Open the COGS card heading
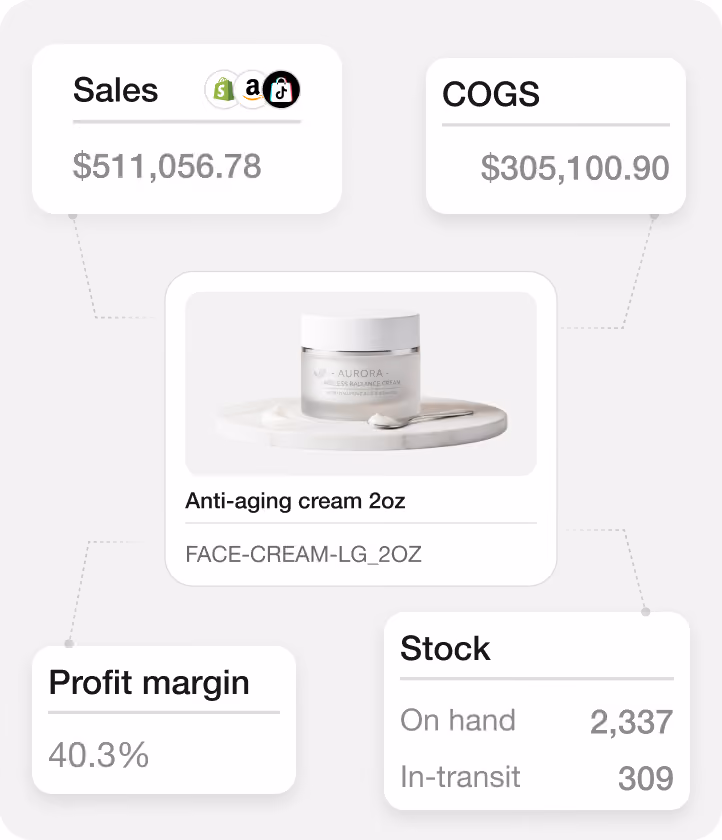 pyautogui.click(x=491, y=94)
